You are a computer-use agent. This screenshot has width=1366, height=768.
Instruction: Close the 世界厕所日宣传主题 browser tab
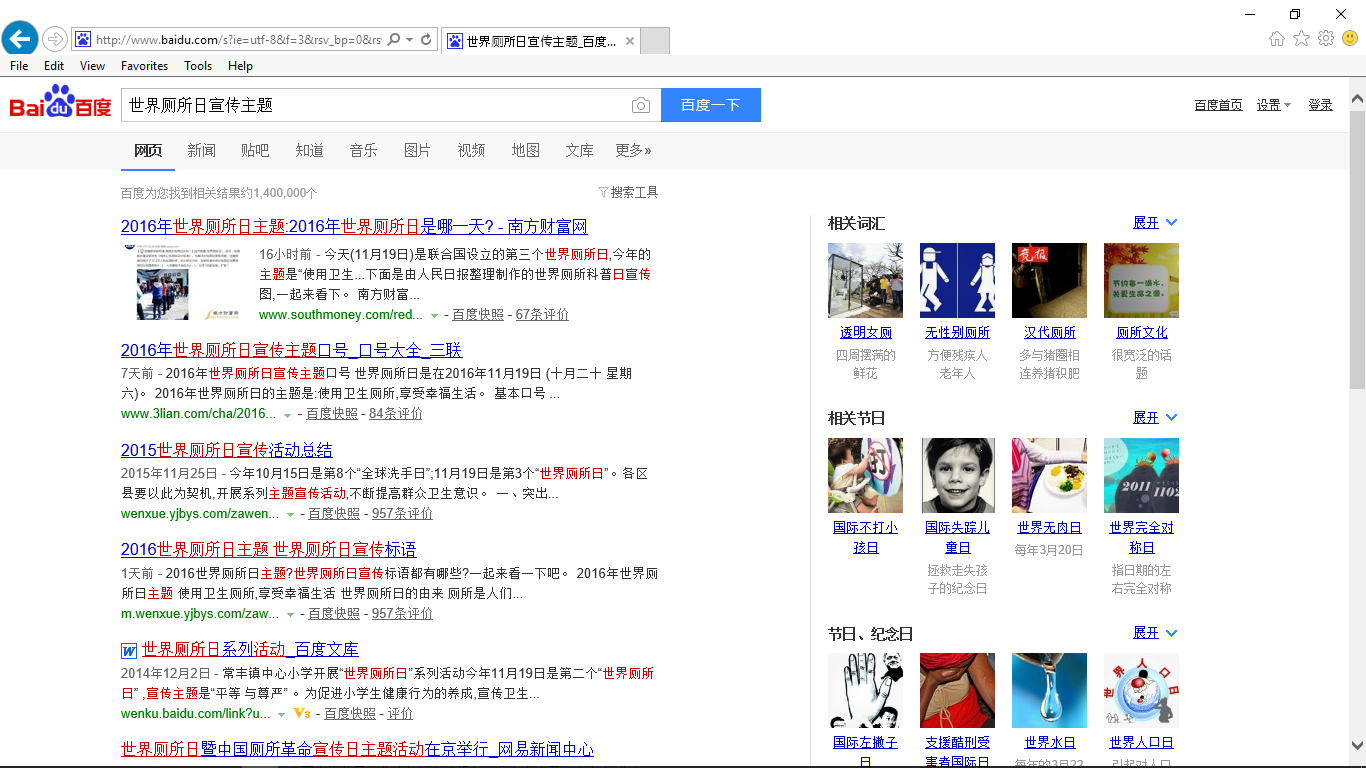(x=629, y=41)
